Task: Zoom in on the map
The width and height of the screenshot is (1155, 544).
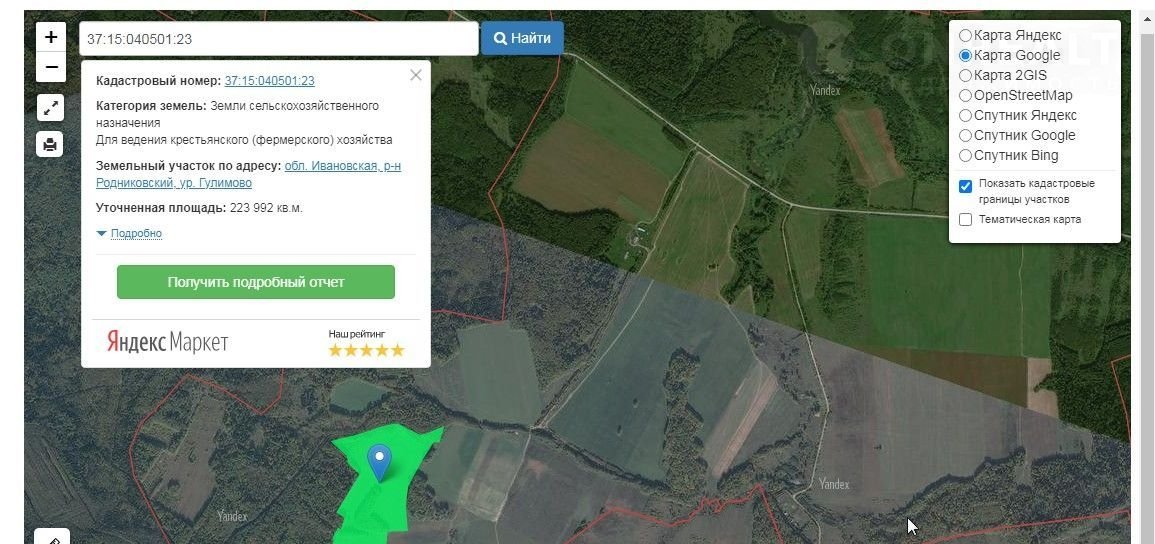Action: 51,38
